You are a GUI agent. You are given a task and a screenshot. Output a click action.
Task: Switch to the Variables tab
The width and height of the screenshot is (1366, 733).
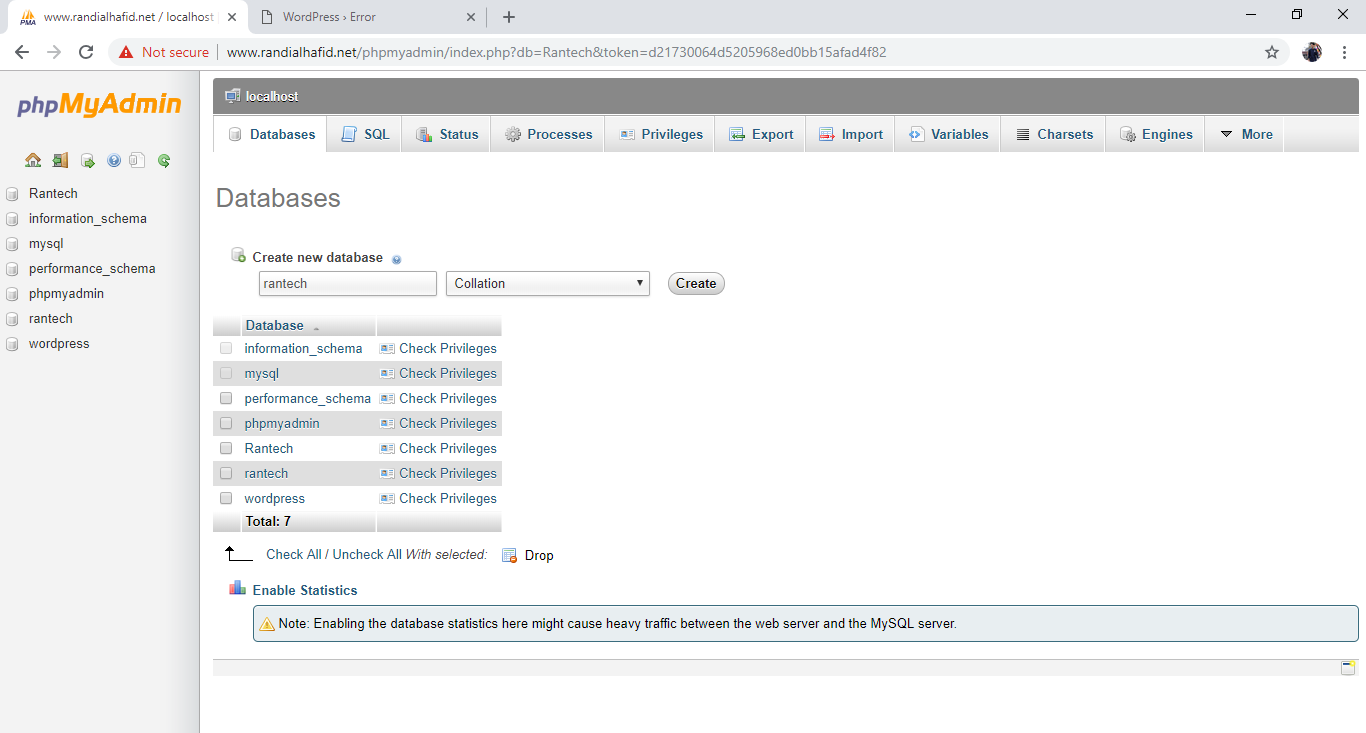tap(948, 134)
